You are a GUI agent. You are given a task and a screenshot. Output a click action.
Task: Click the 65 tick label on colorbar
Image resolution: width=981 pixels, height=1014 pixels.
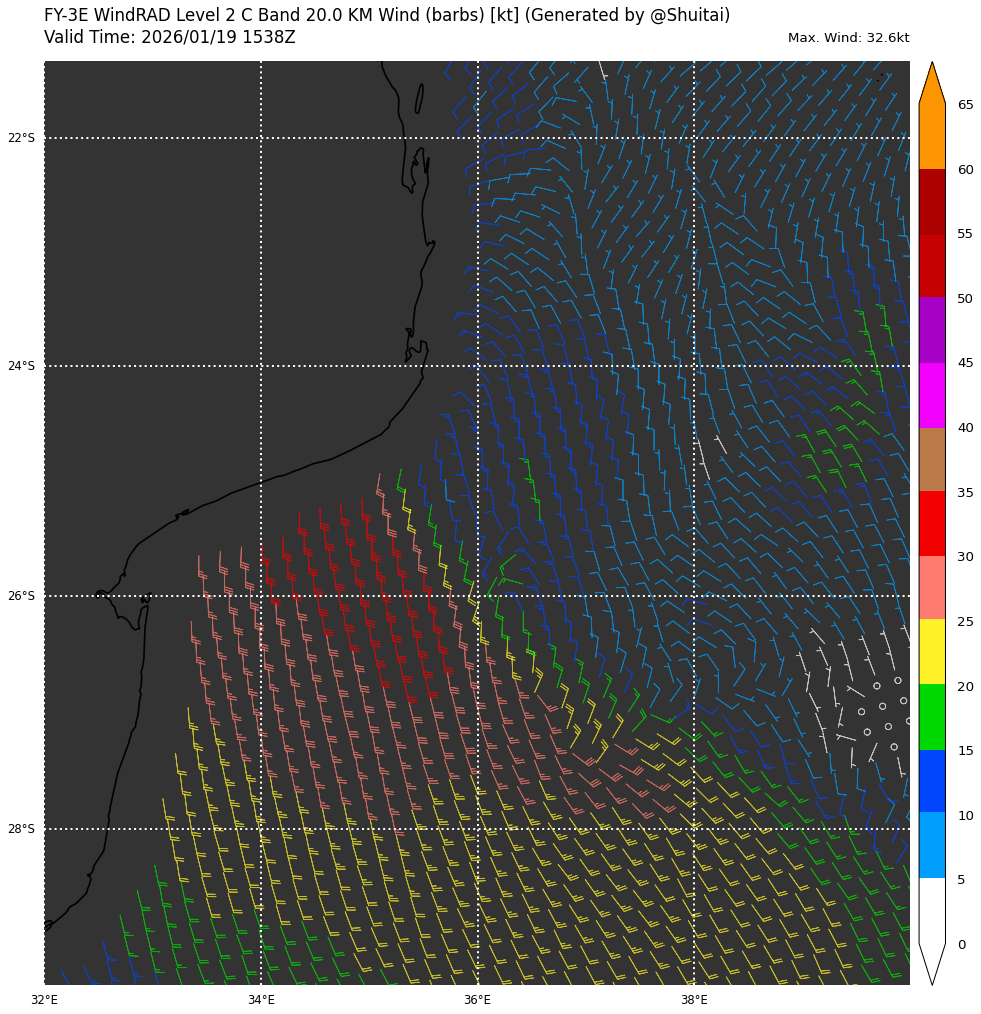pyautogui.click(x=965, y=105)
